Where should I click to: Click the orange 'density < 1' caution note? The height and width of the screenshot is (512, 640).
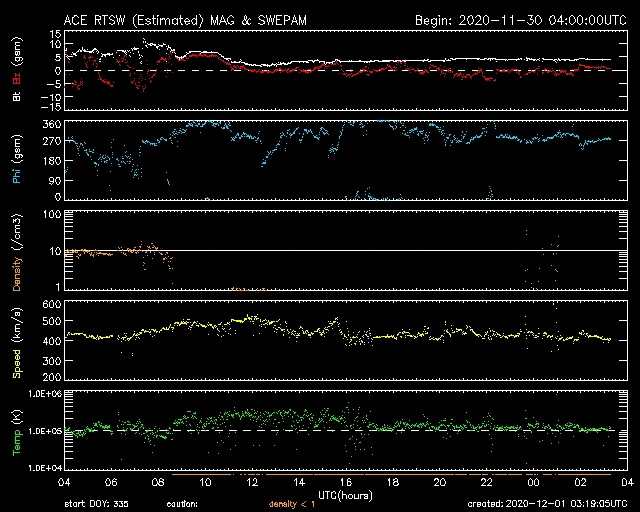pyautogui.click(x=291, y=504)
